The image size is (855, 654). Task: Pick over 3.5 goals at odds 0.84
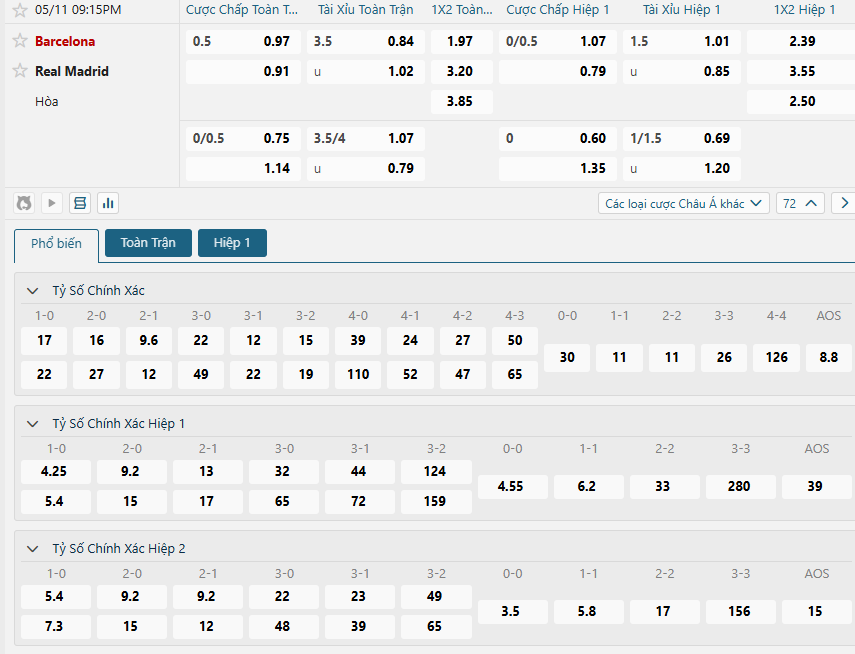[x=365, y=41]
